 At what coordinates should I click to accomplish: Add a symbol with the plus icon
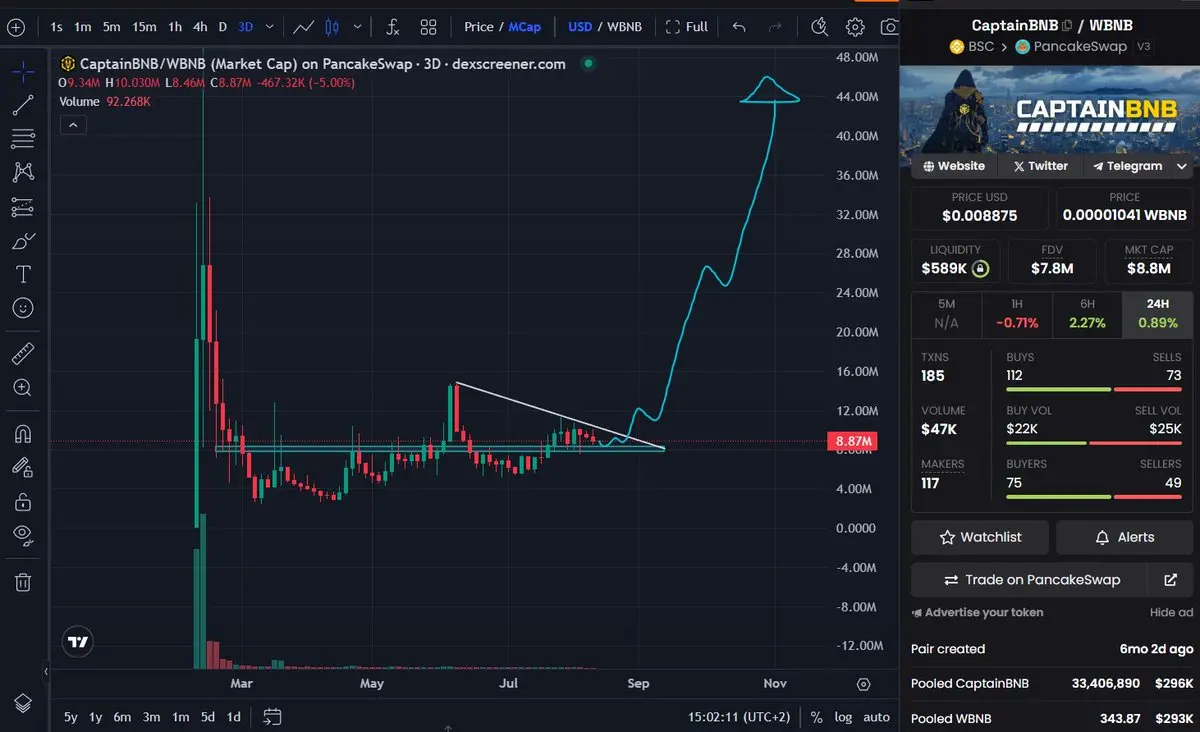(15, 27)
